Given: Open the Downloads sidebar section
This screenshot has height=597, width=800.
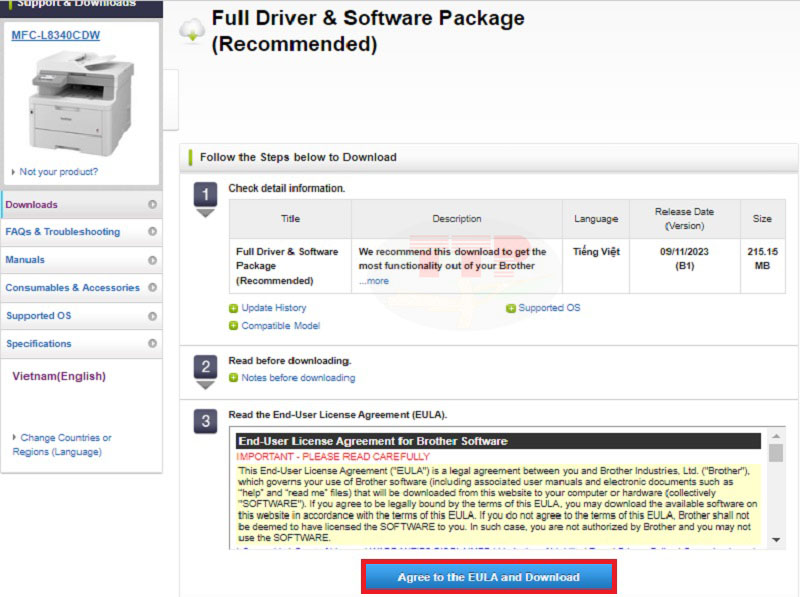Looking at the screenshot, I should [x=40, y=203].
